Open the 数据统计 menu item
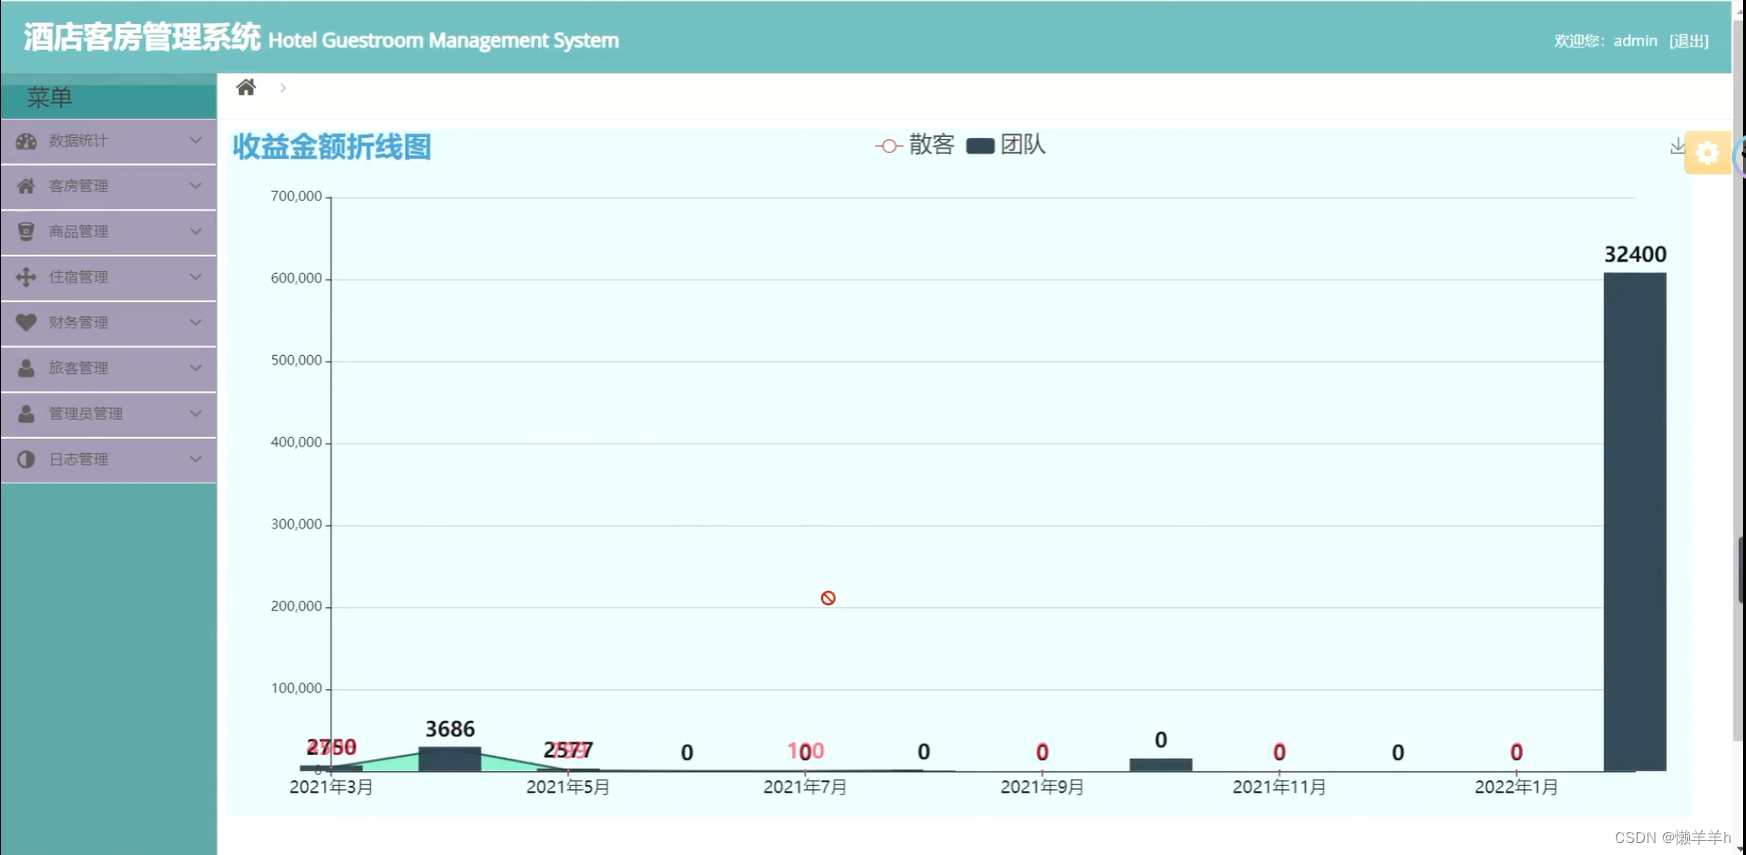This screenshot has width=1746, height=855. tap(108, 141)
